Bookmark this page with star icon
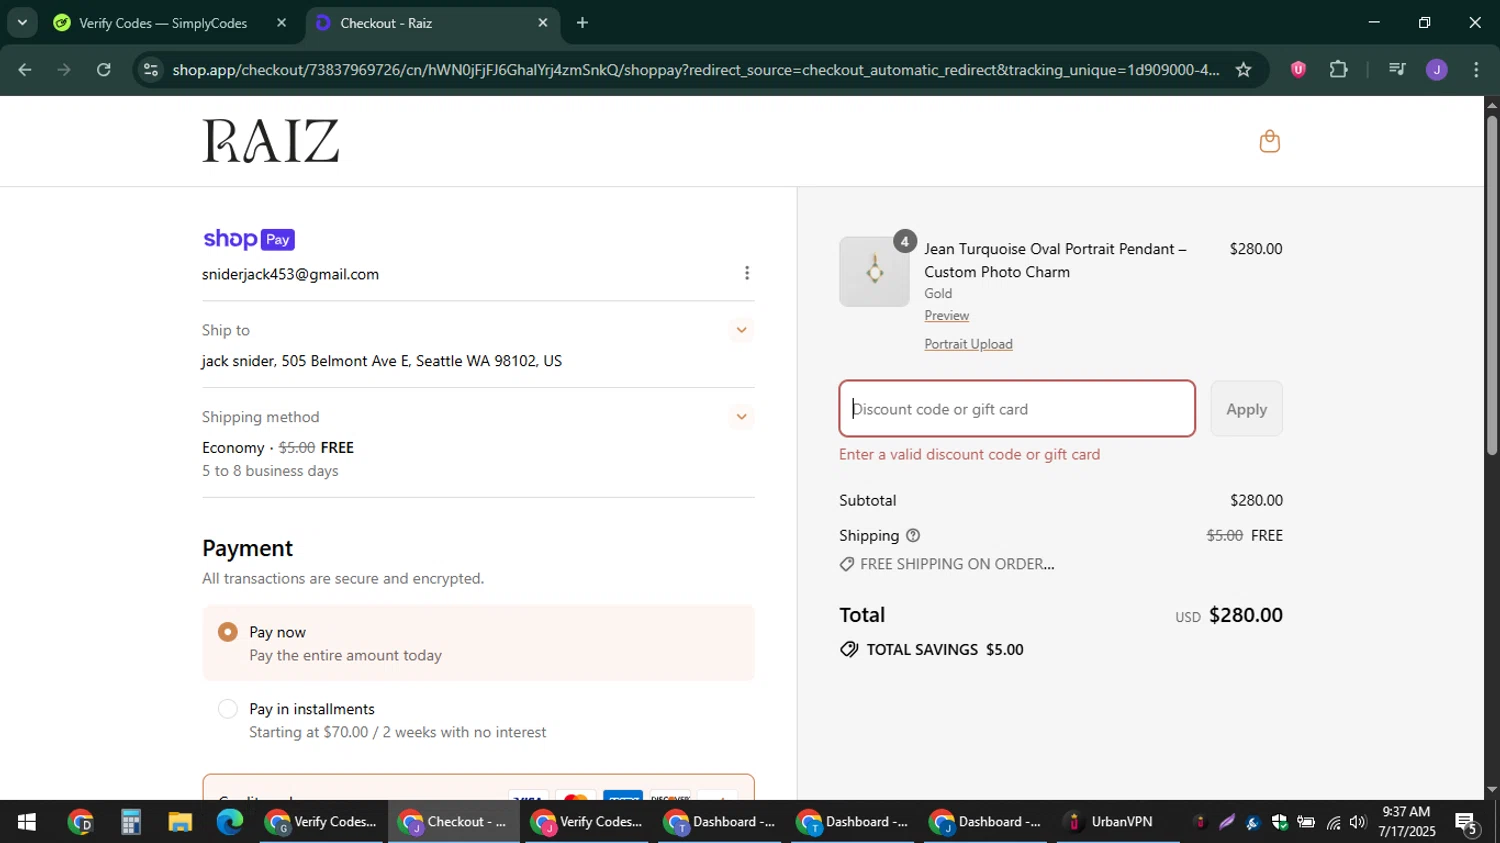 1243,70
